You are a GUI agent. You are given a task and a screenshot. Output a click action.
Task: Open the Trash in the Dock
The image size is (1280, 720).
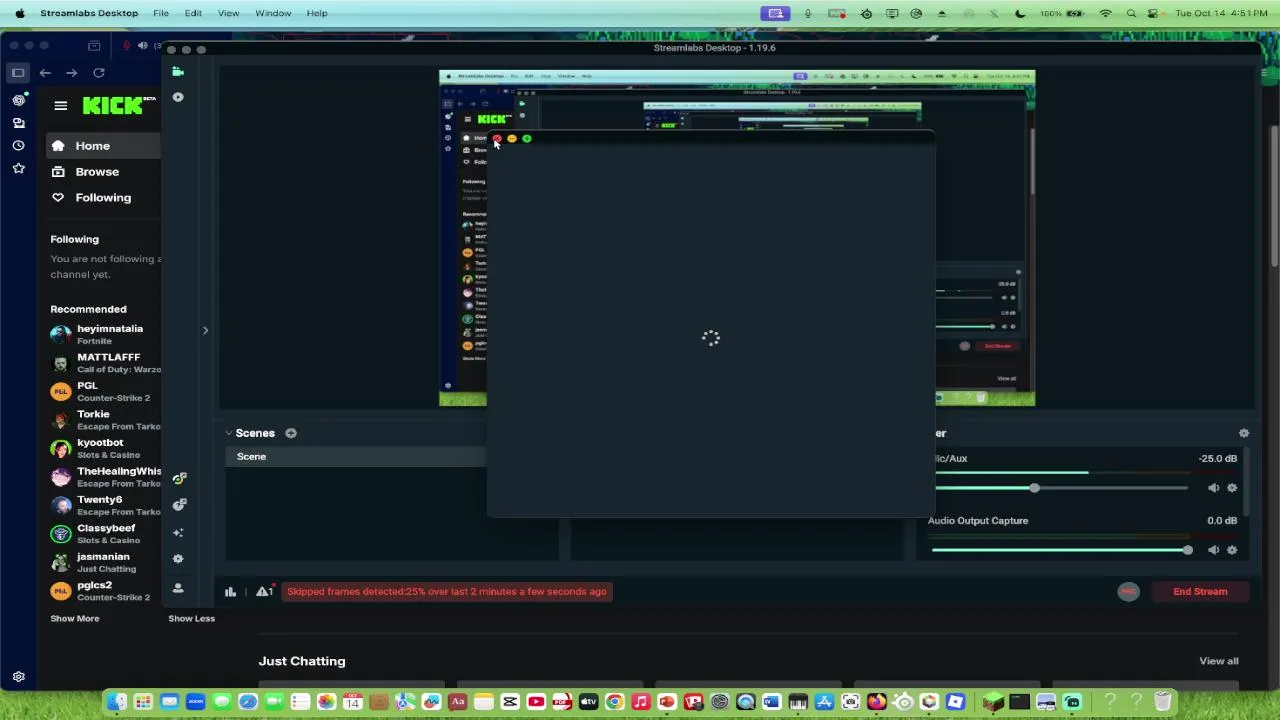click(1163, 702)
